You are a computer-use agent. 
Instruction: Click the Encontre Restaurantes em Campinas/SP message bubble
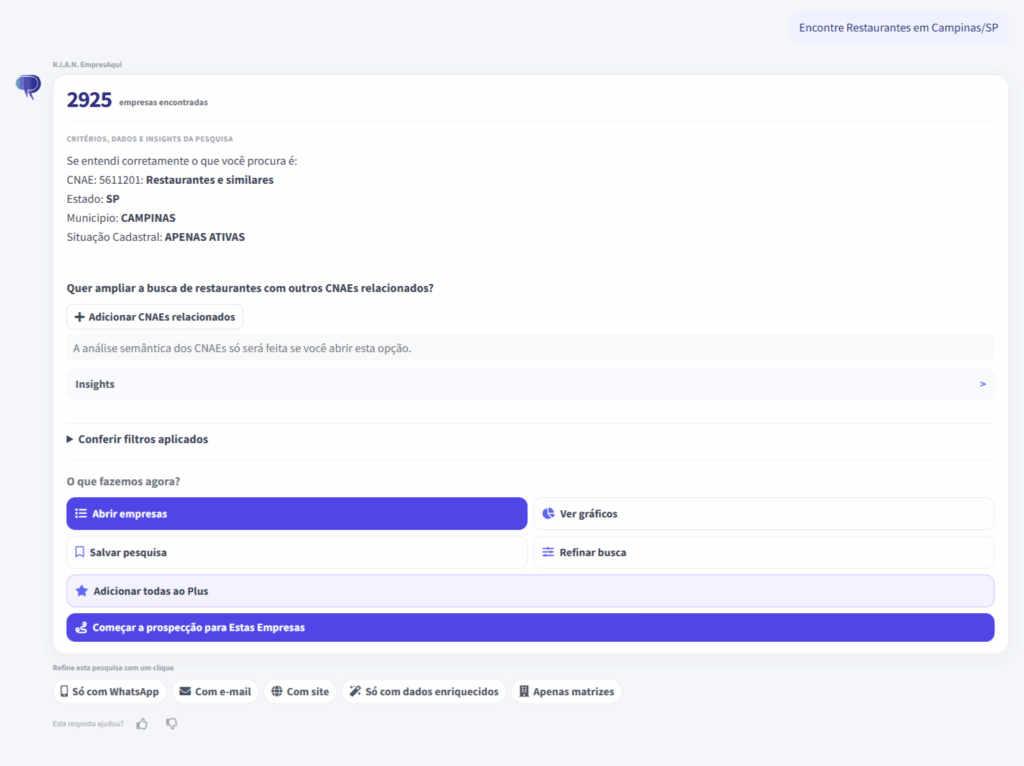(x=899, y=27)
